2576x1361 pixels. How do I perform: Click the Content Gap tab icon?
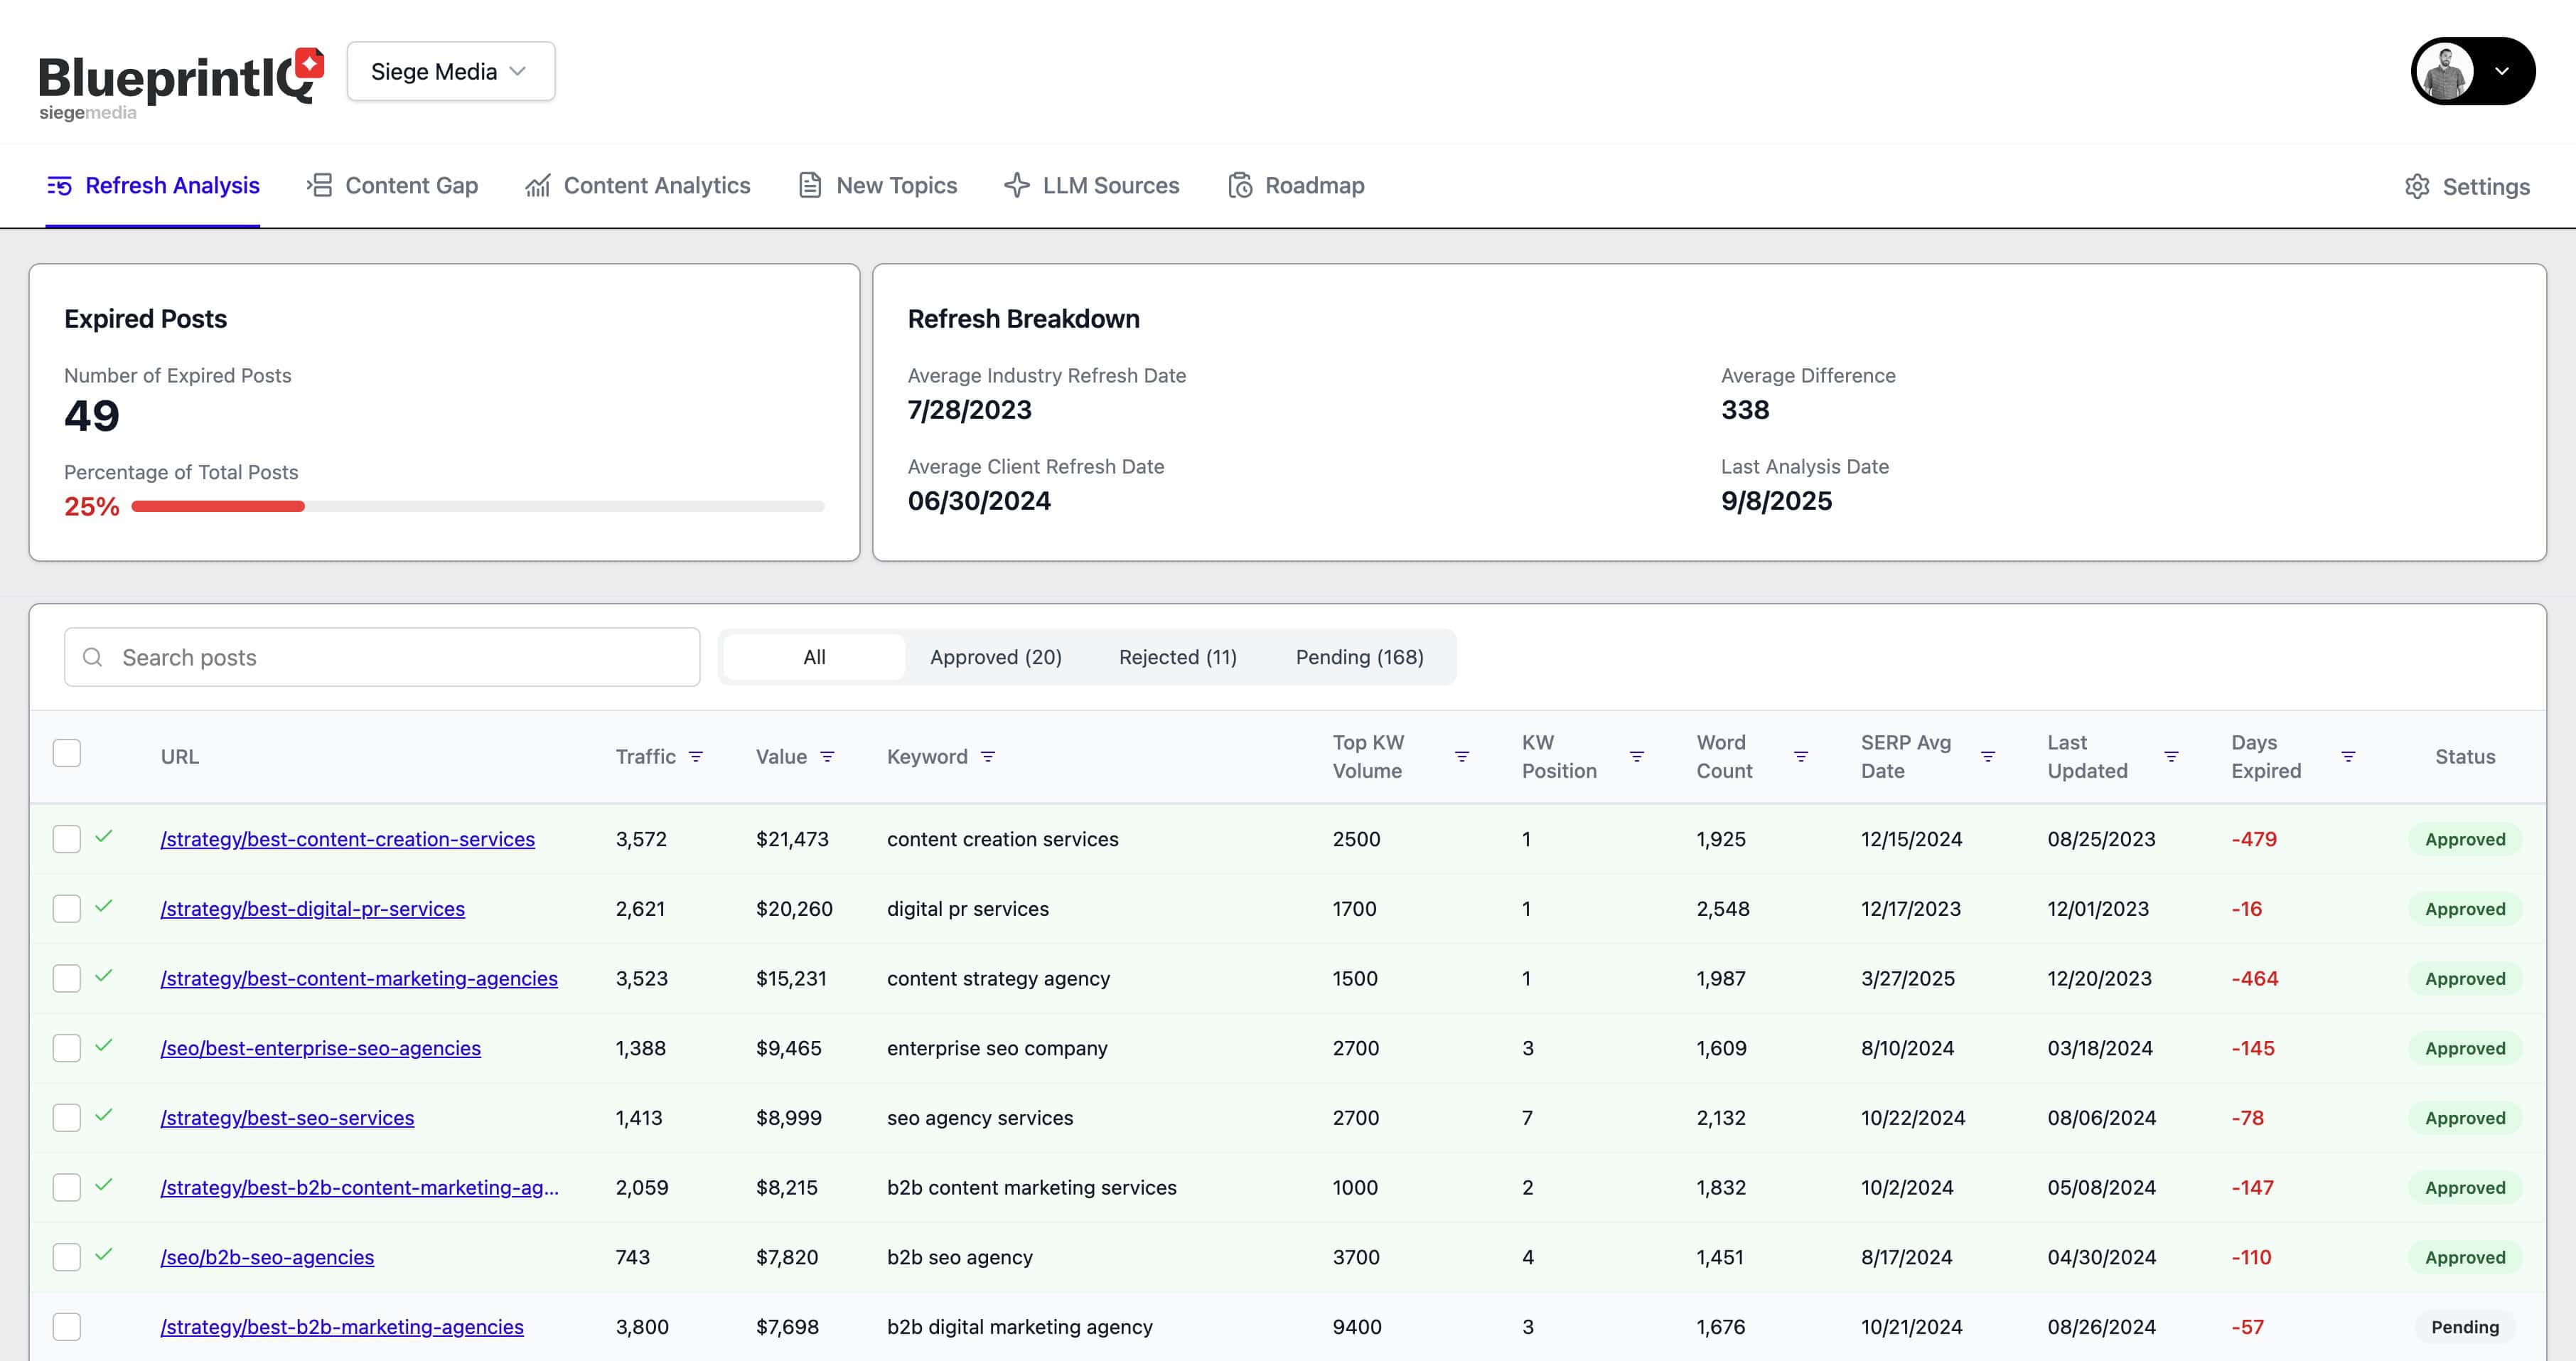pos(319,185)
